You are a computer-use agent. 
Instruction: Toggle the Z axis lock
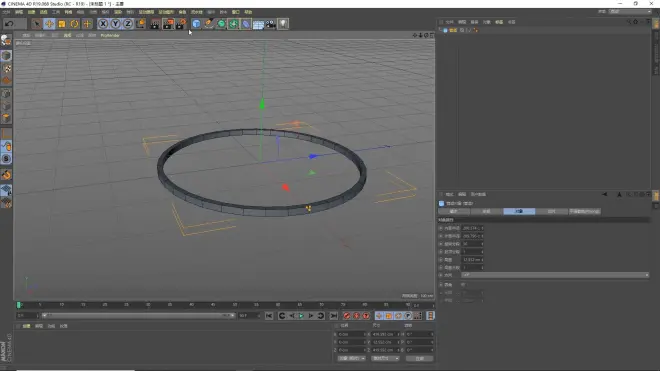tap(128, 24)
